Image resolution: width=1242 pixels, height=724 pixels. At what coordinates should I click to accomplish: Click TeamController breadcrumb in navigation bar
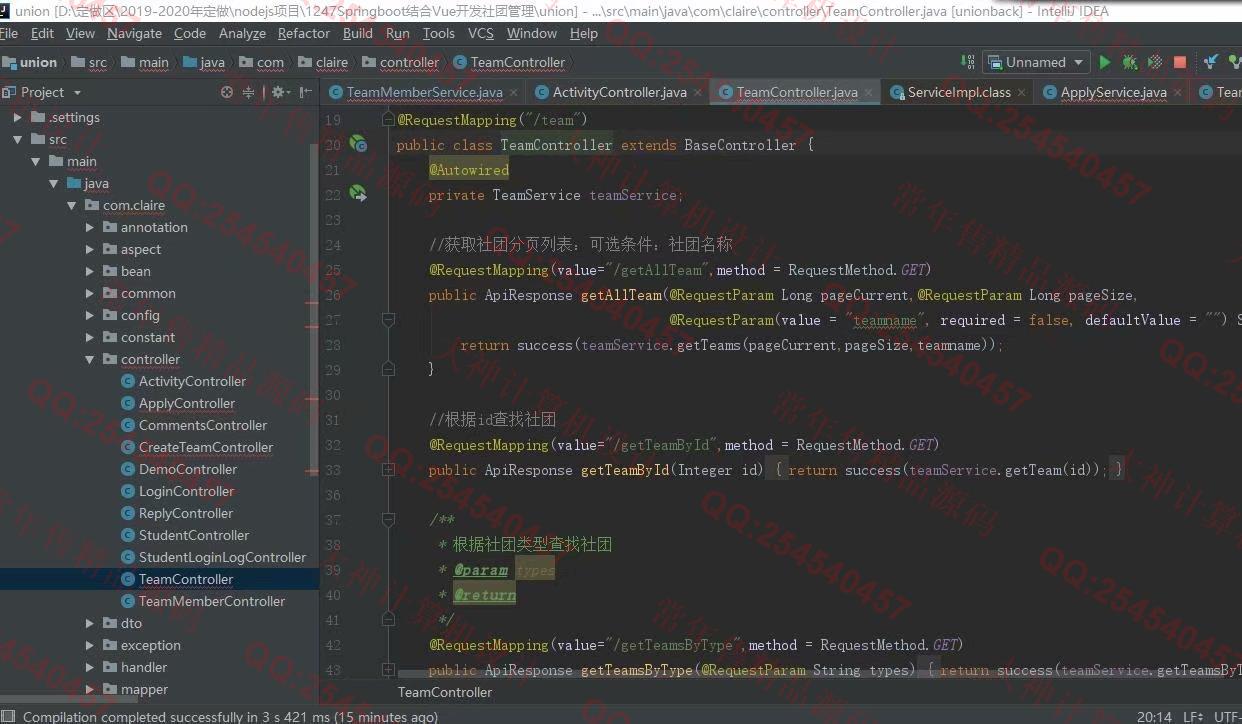tap(509, 62)
